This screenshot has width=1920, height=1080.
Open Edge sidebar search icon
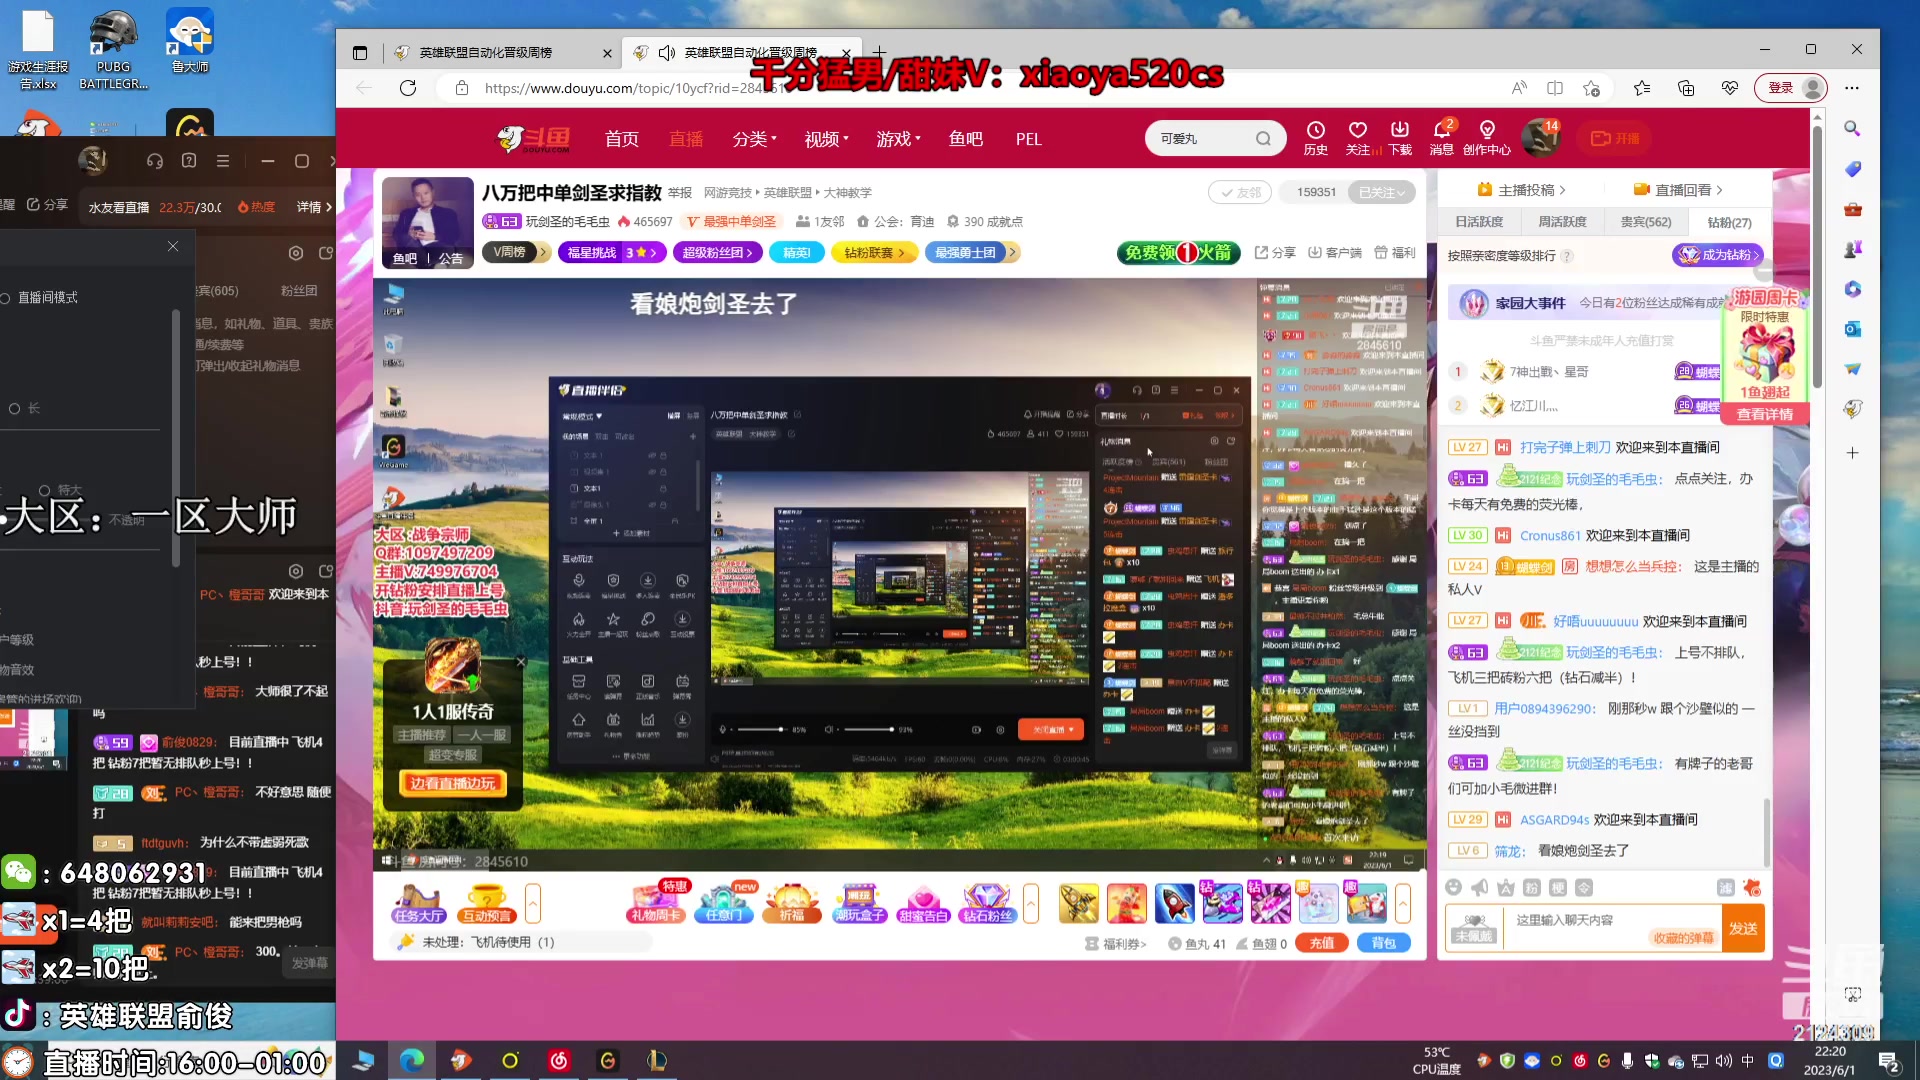pos(1852,129)
